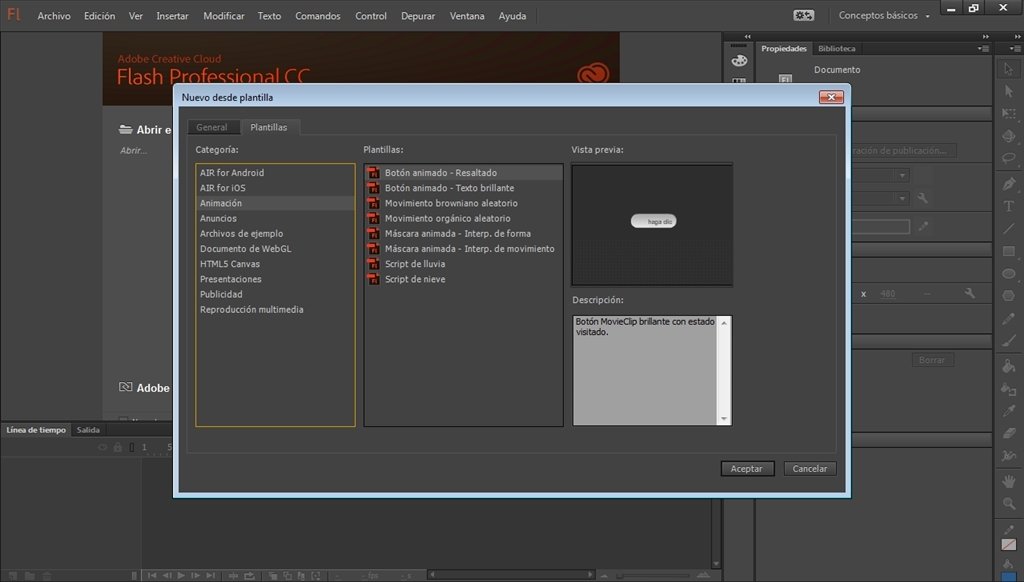The width and height of the screenshot is (1024, 582).
Task: Select the Text tool
Action: pyautogui.click(x=1009, y=206)
